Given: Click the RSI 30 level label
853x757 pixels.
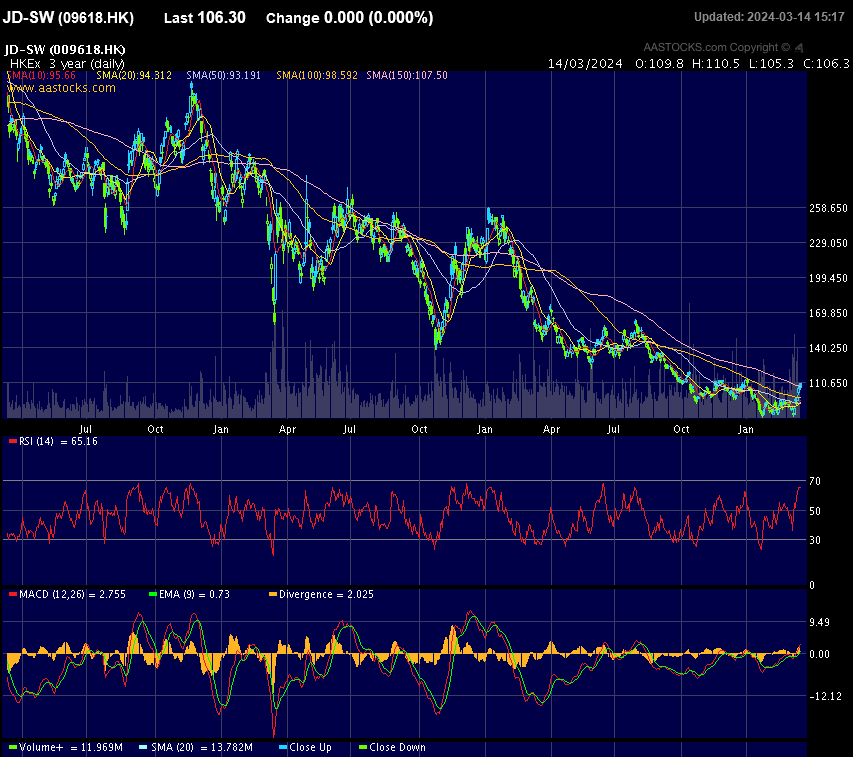Looking at the screenshot, I should (814, 541).
